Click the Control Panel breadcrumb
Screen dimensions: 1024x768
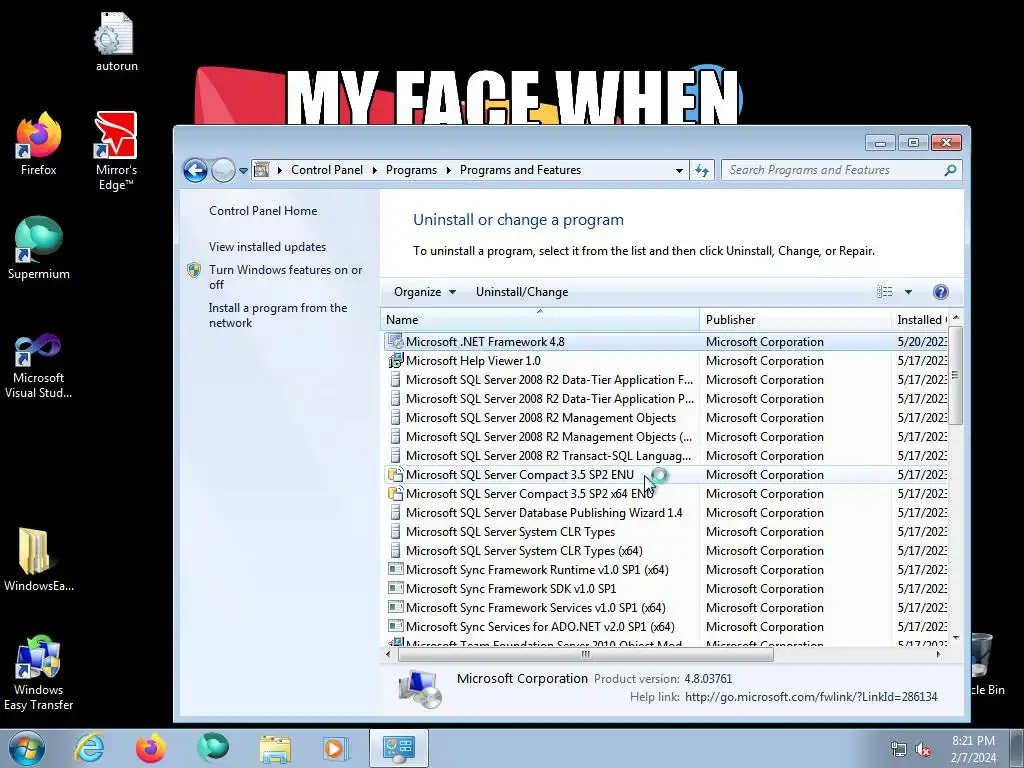327,170
